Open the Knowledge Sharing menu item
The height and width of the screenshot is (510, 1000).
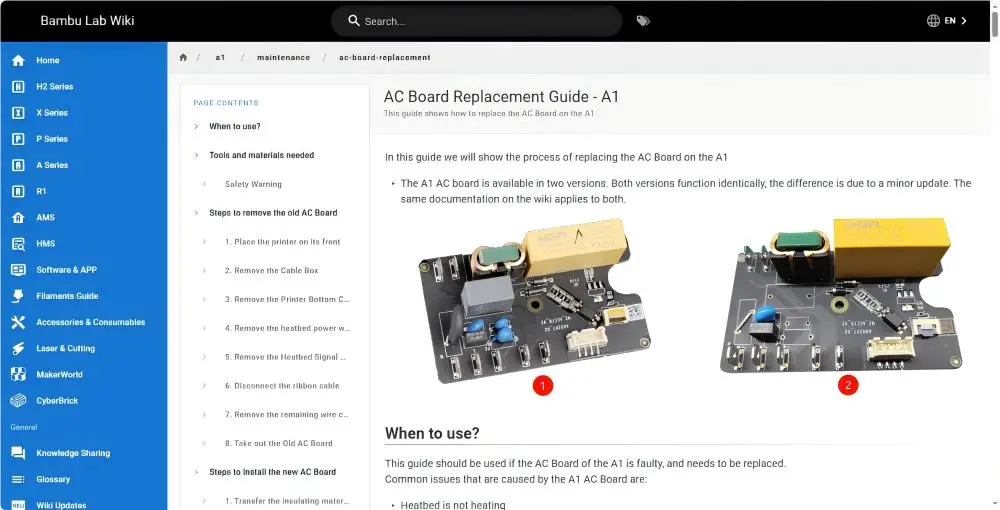84,453
